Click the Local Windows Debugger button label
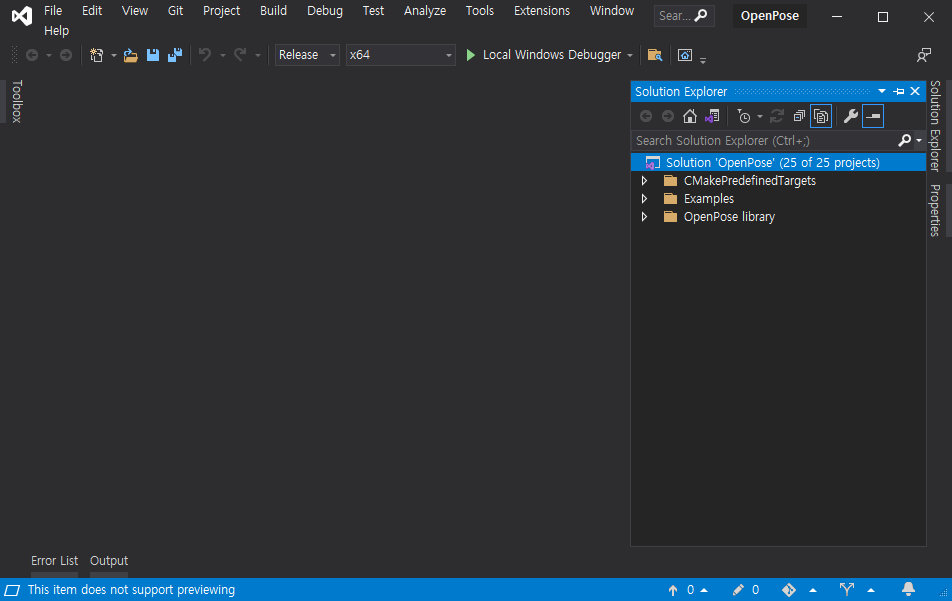The image size is (952, 601). [x=552, y=55]
